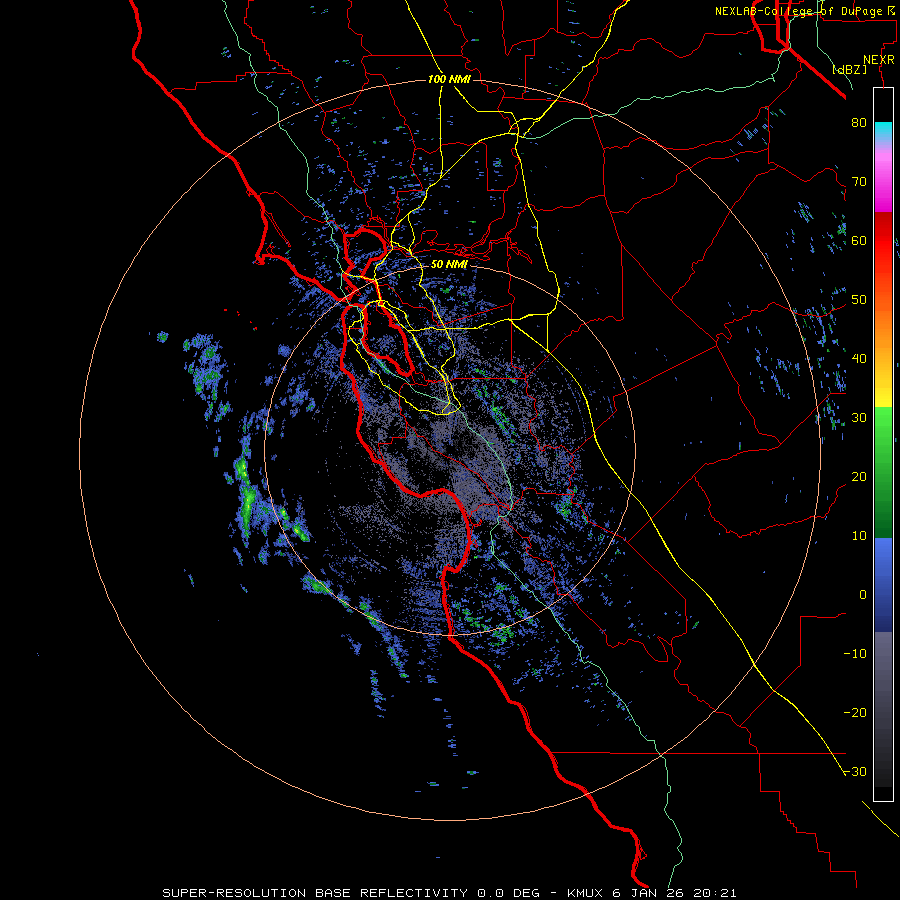Click the "50 NMI" range ring label
The width and height of the screenshot is (900, 900).
tap(449, 265)
